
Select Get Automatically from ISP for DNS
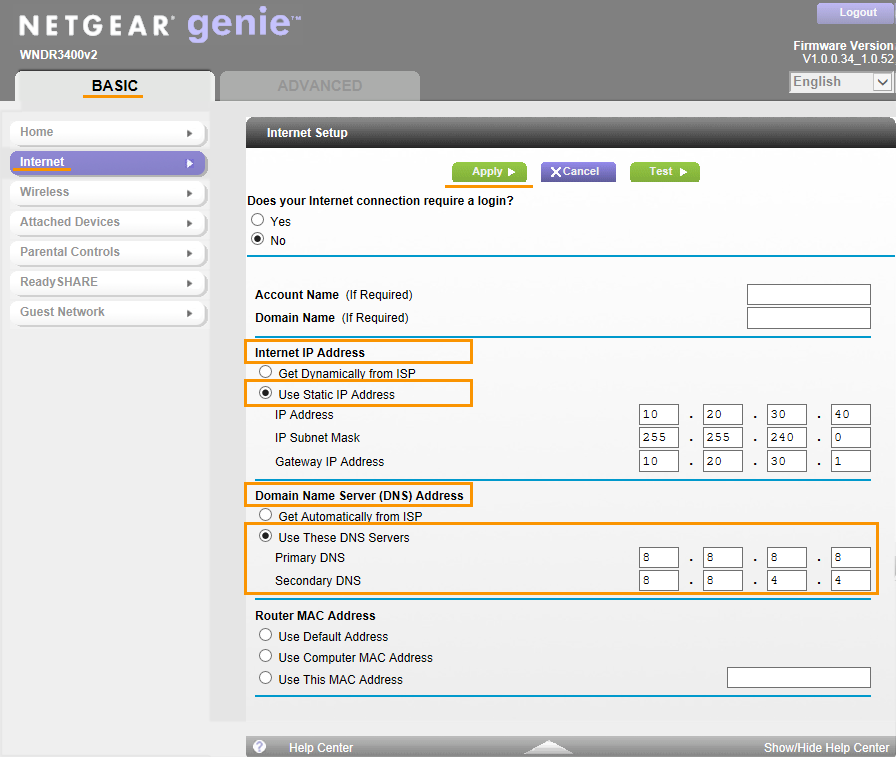[265, 515]
